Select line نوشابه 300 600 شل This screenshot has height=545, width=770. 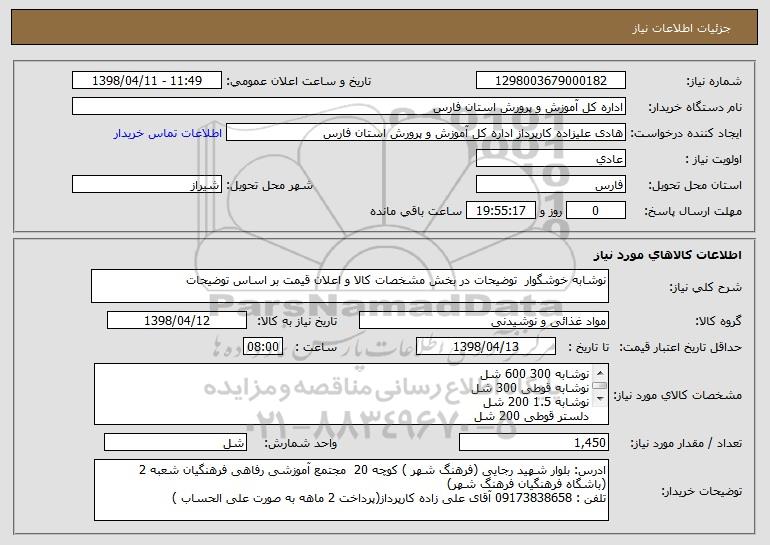[534, 374]
